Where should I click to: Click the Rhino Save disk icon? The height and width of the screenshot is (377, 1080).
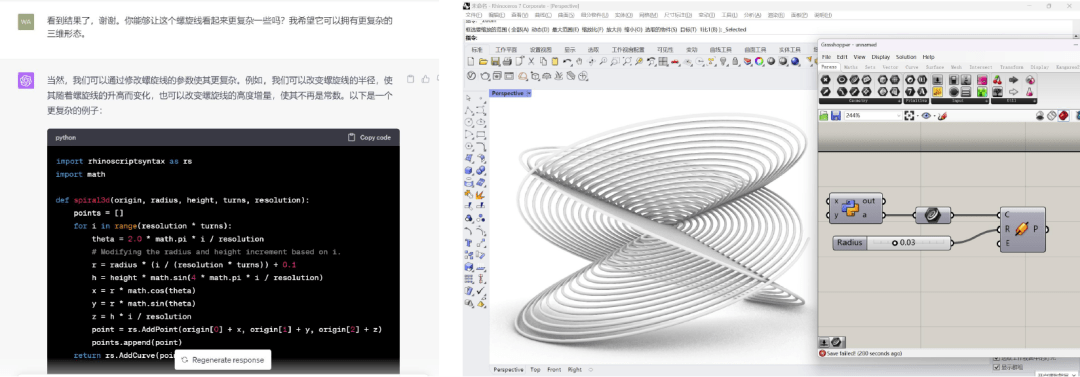click(495, 62)
